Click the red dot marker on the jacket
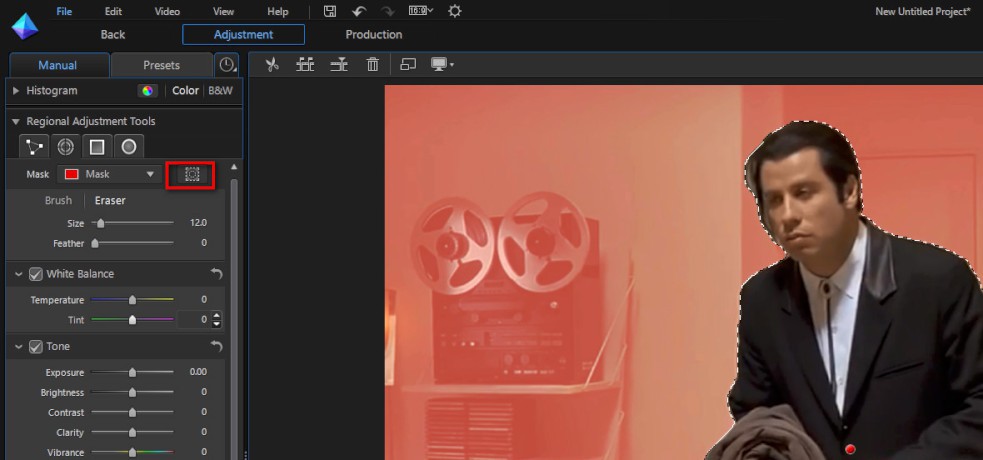The height and width of the screenshot is (460, 983). click(x=850, y=449)
